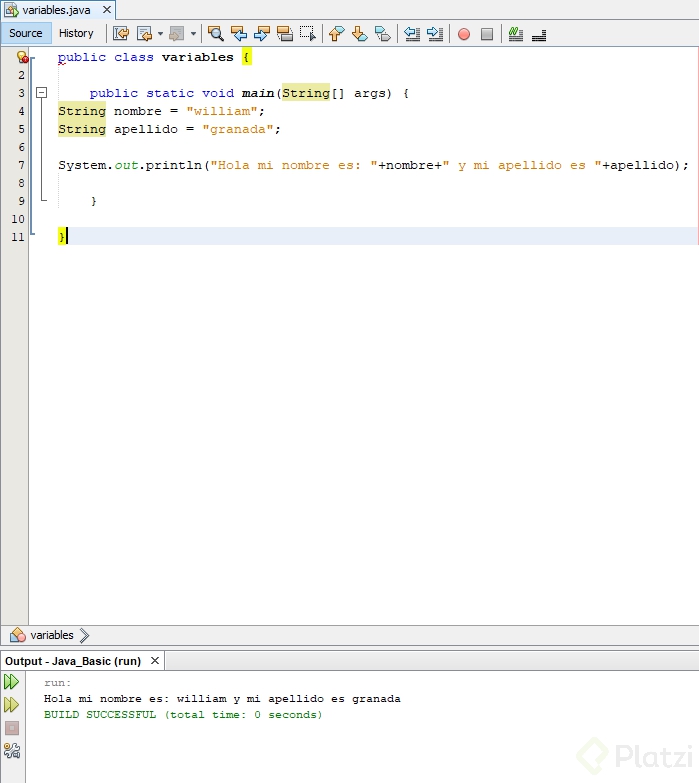This screenshot has width=699, height=783.
Task: Switch to the Source view tab
Action: click(x=25, y=33)
